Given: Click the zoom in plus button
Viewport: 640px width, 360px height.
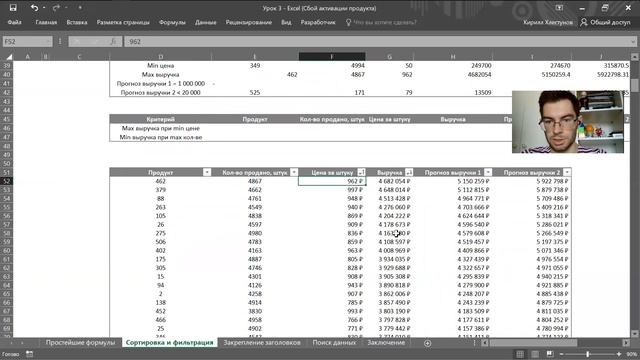Looking at the screenshot, I should [619, 354].
